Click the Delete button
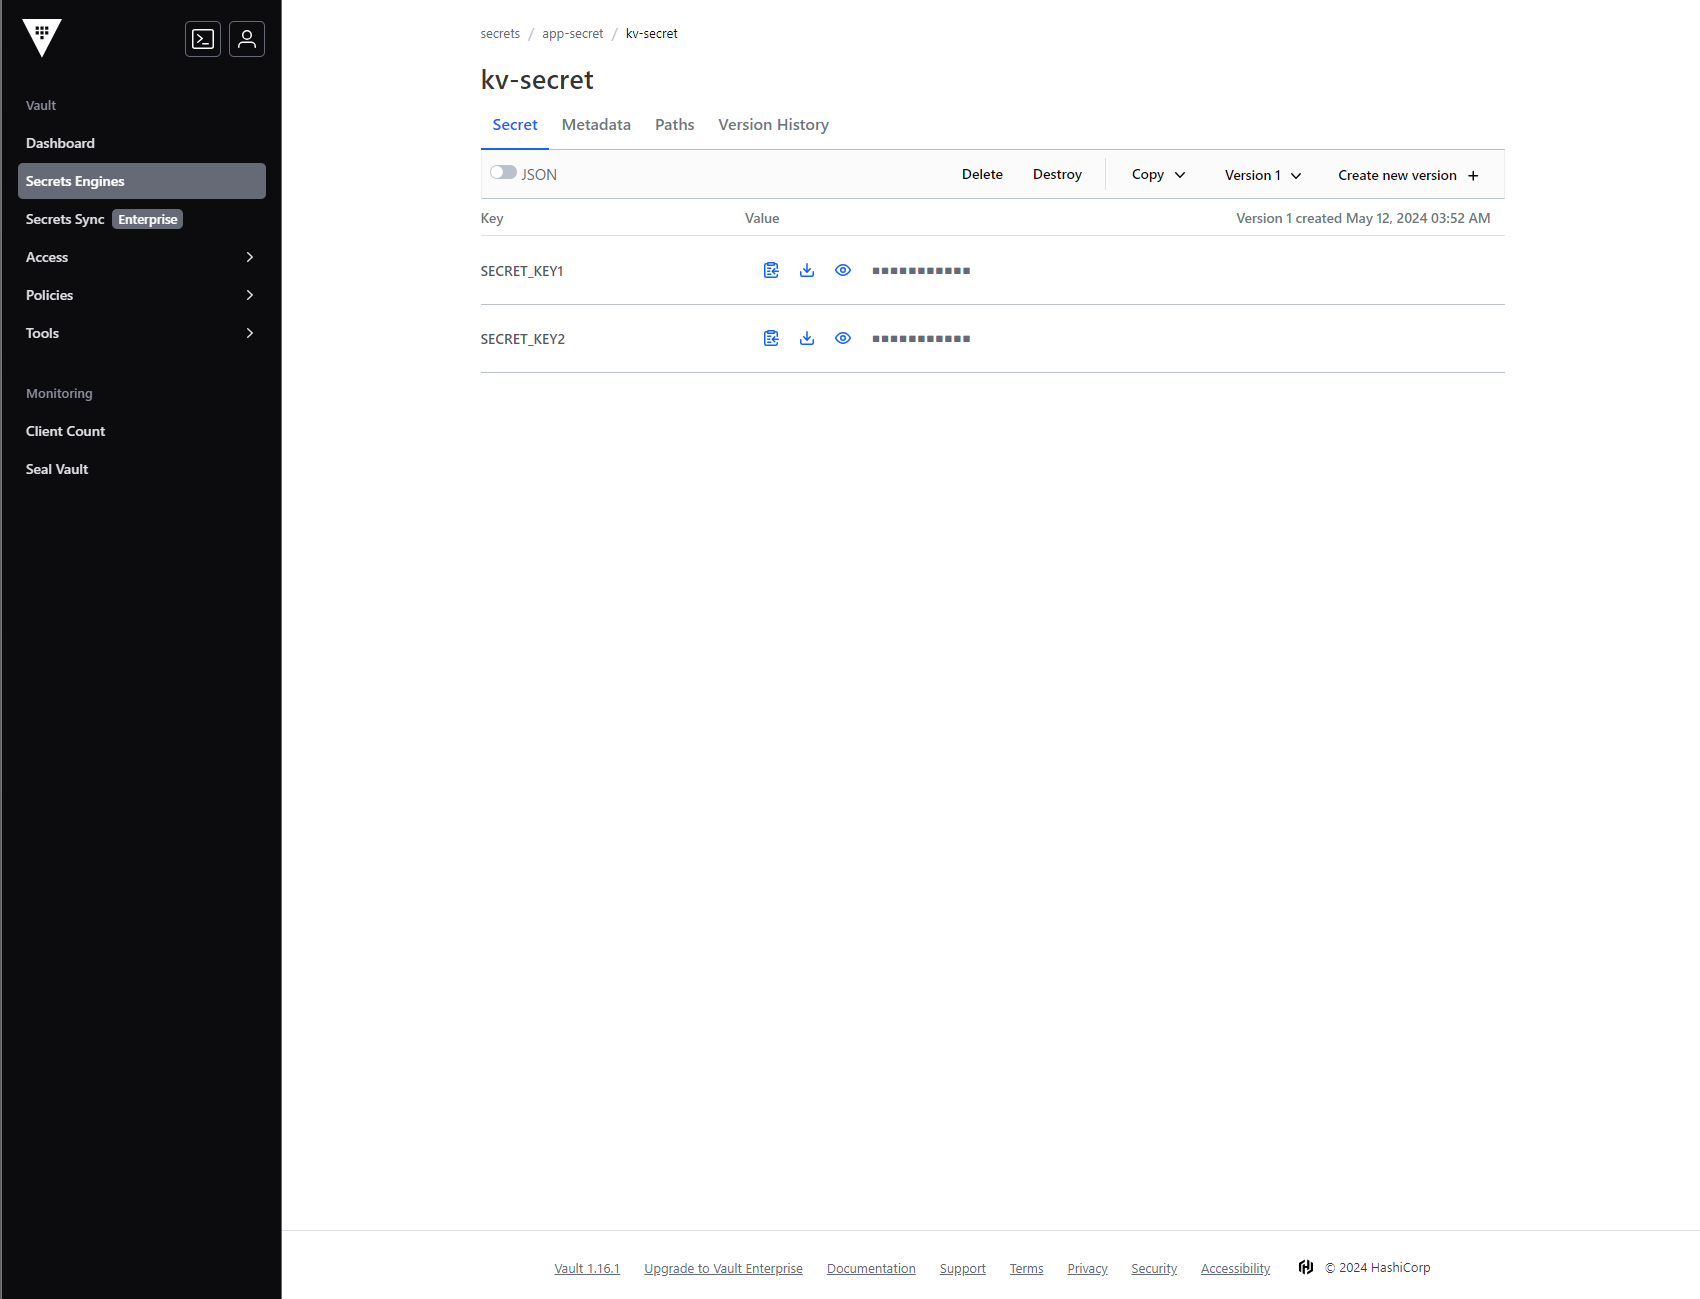 982,174
